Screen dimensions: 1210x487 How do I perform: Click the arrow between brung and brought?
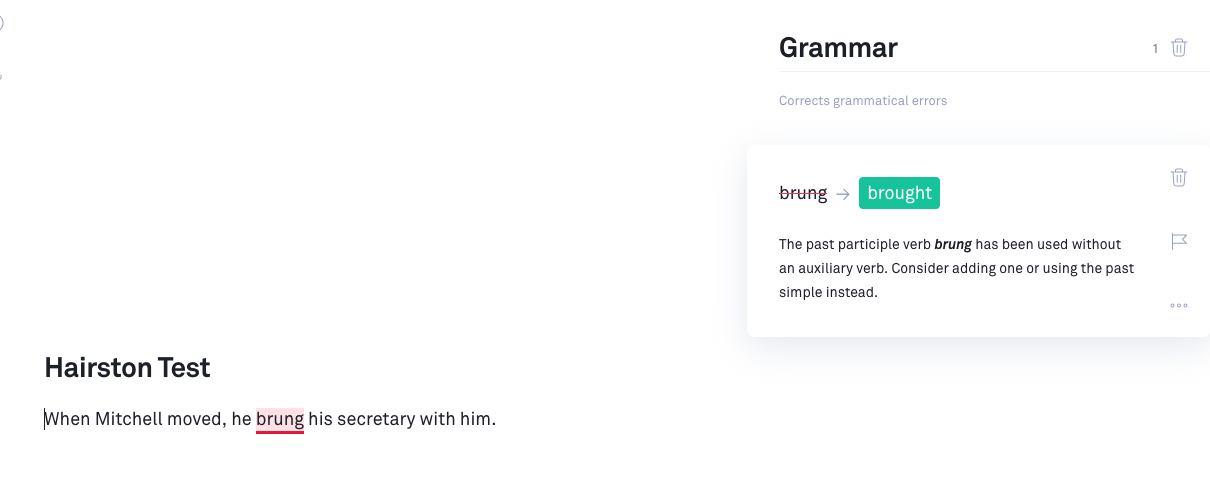pyautogui.click(x=843, y=194)
